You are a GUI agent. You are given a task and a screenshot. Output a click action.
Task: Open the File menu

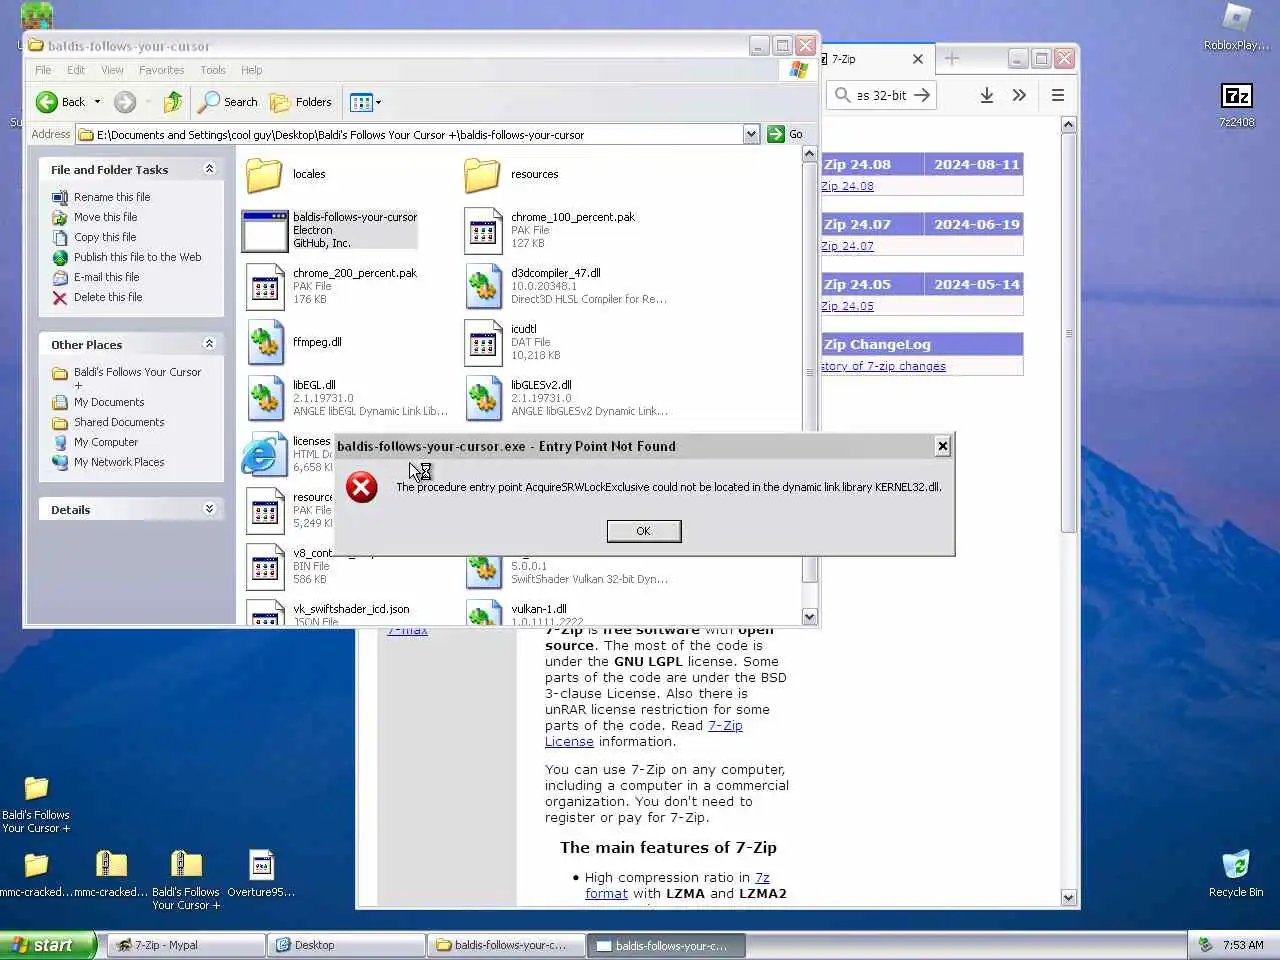43,70
